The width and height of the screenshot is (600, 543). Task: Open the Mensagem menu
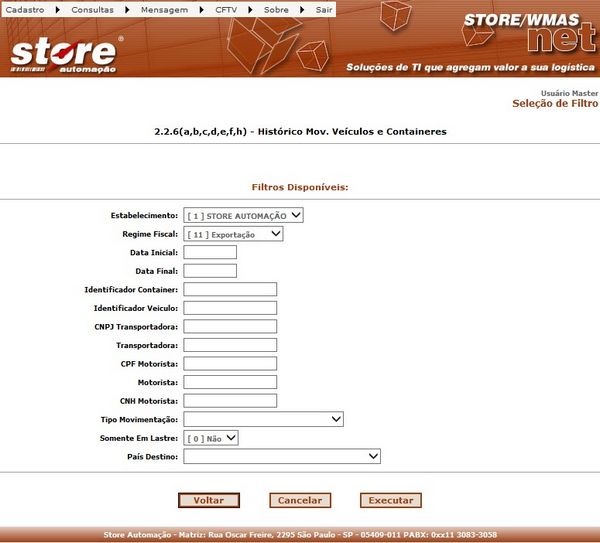[166, 8]
